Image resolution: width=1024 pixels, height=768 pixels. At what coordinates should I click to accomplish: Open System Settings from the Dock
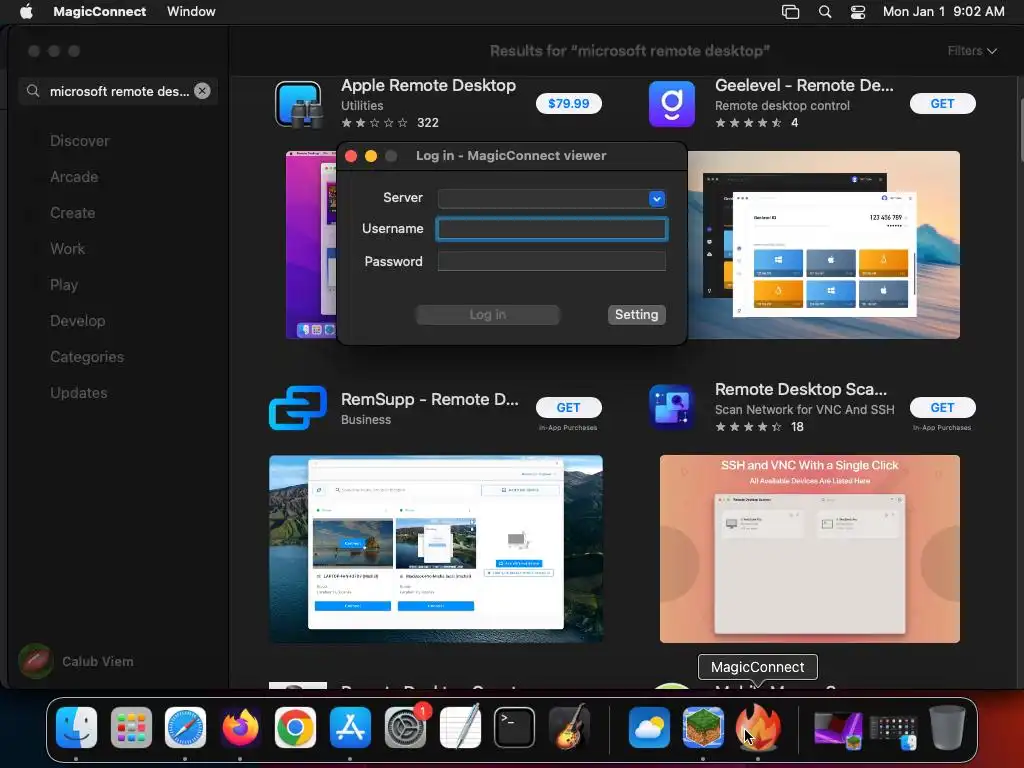[x=405, y=727]
